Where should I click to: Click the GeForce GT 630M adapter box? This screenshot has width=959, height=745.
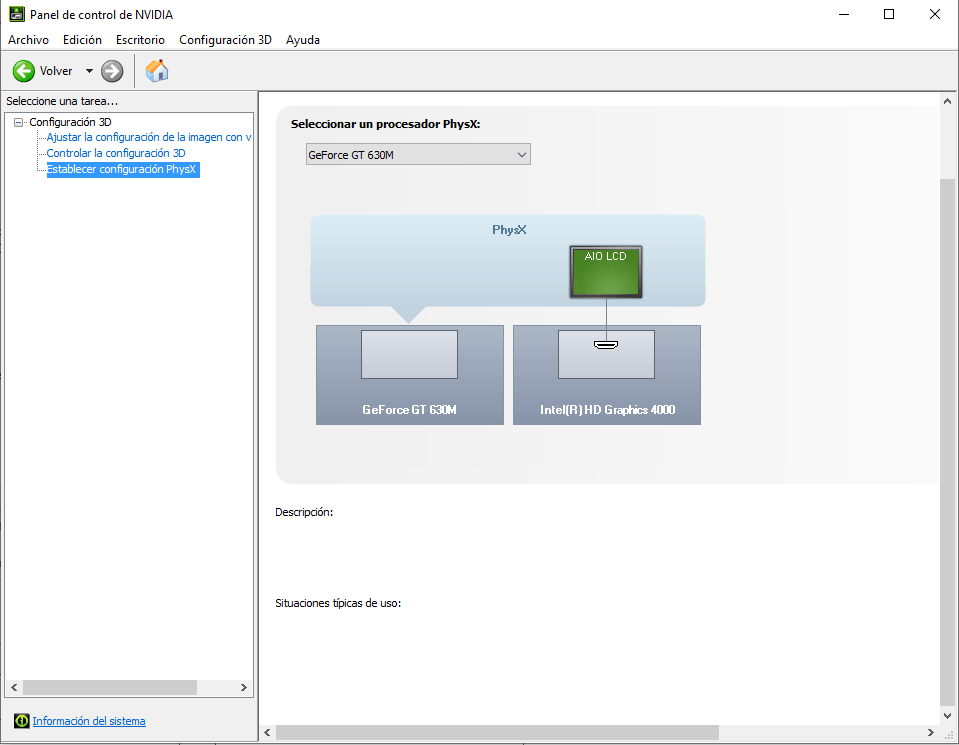(410, 375)
